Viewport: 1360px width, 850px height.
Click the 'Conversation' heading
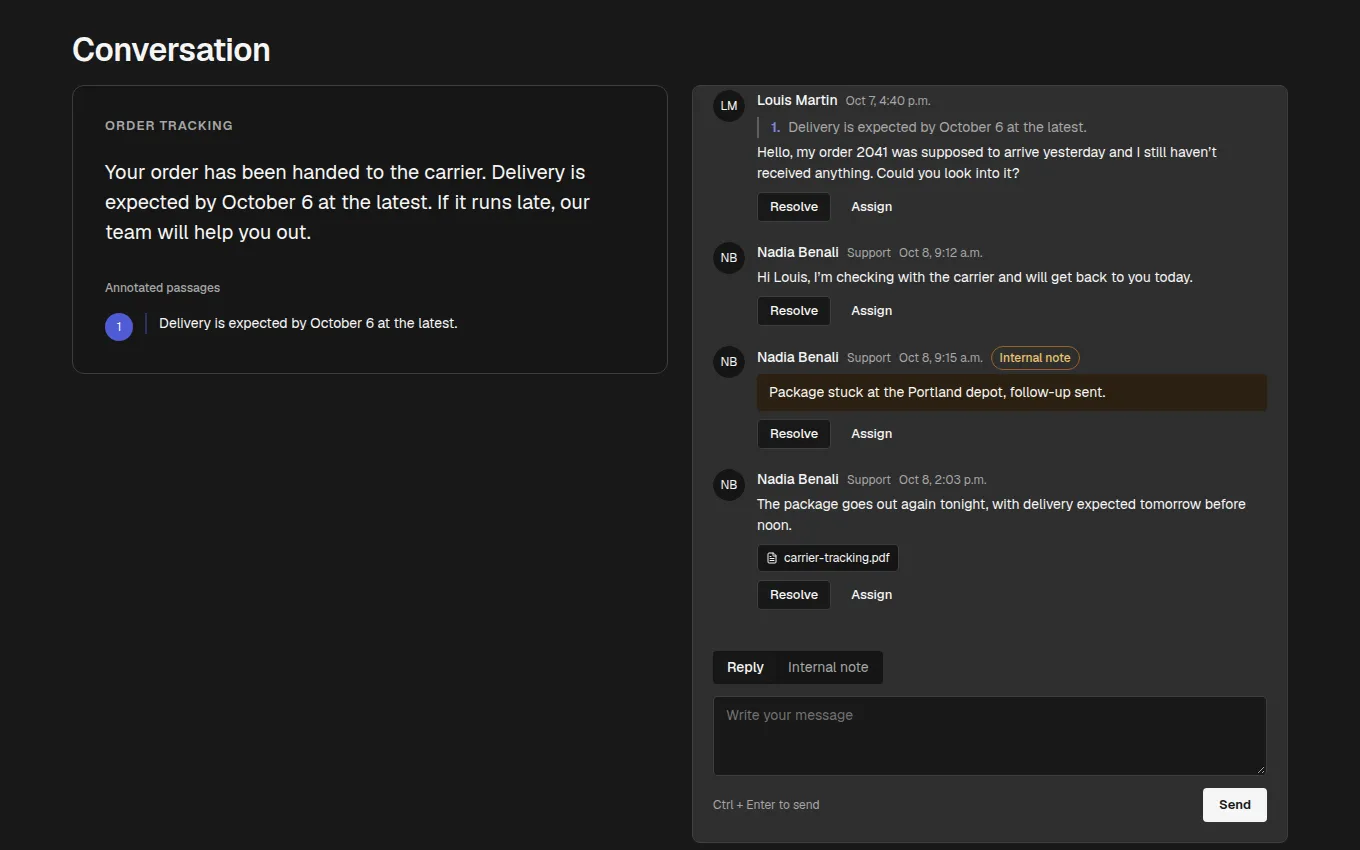point(171,50)
